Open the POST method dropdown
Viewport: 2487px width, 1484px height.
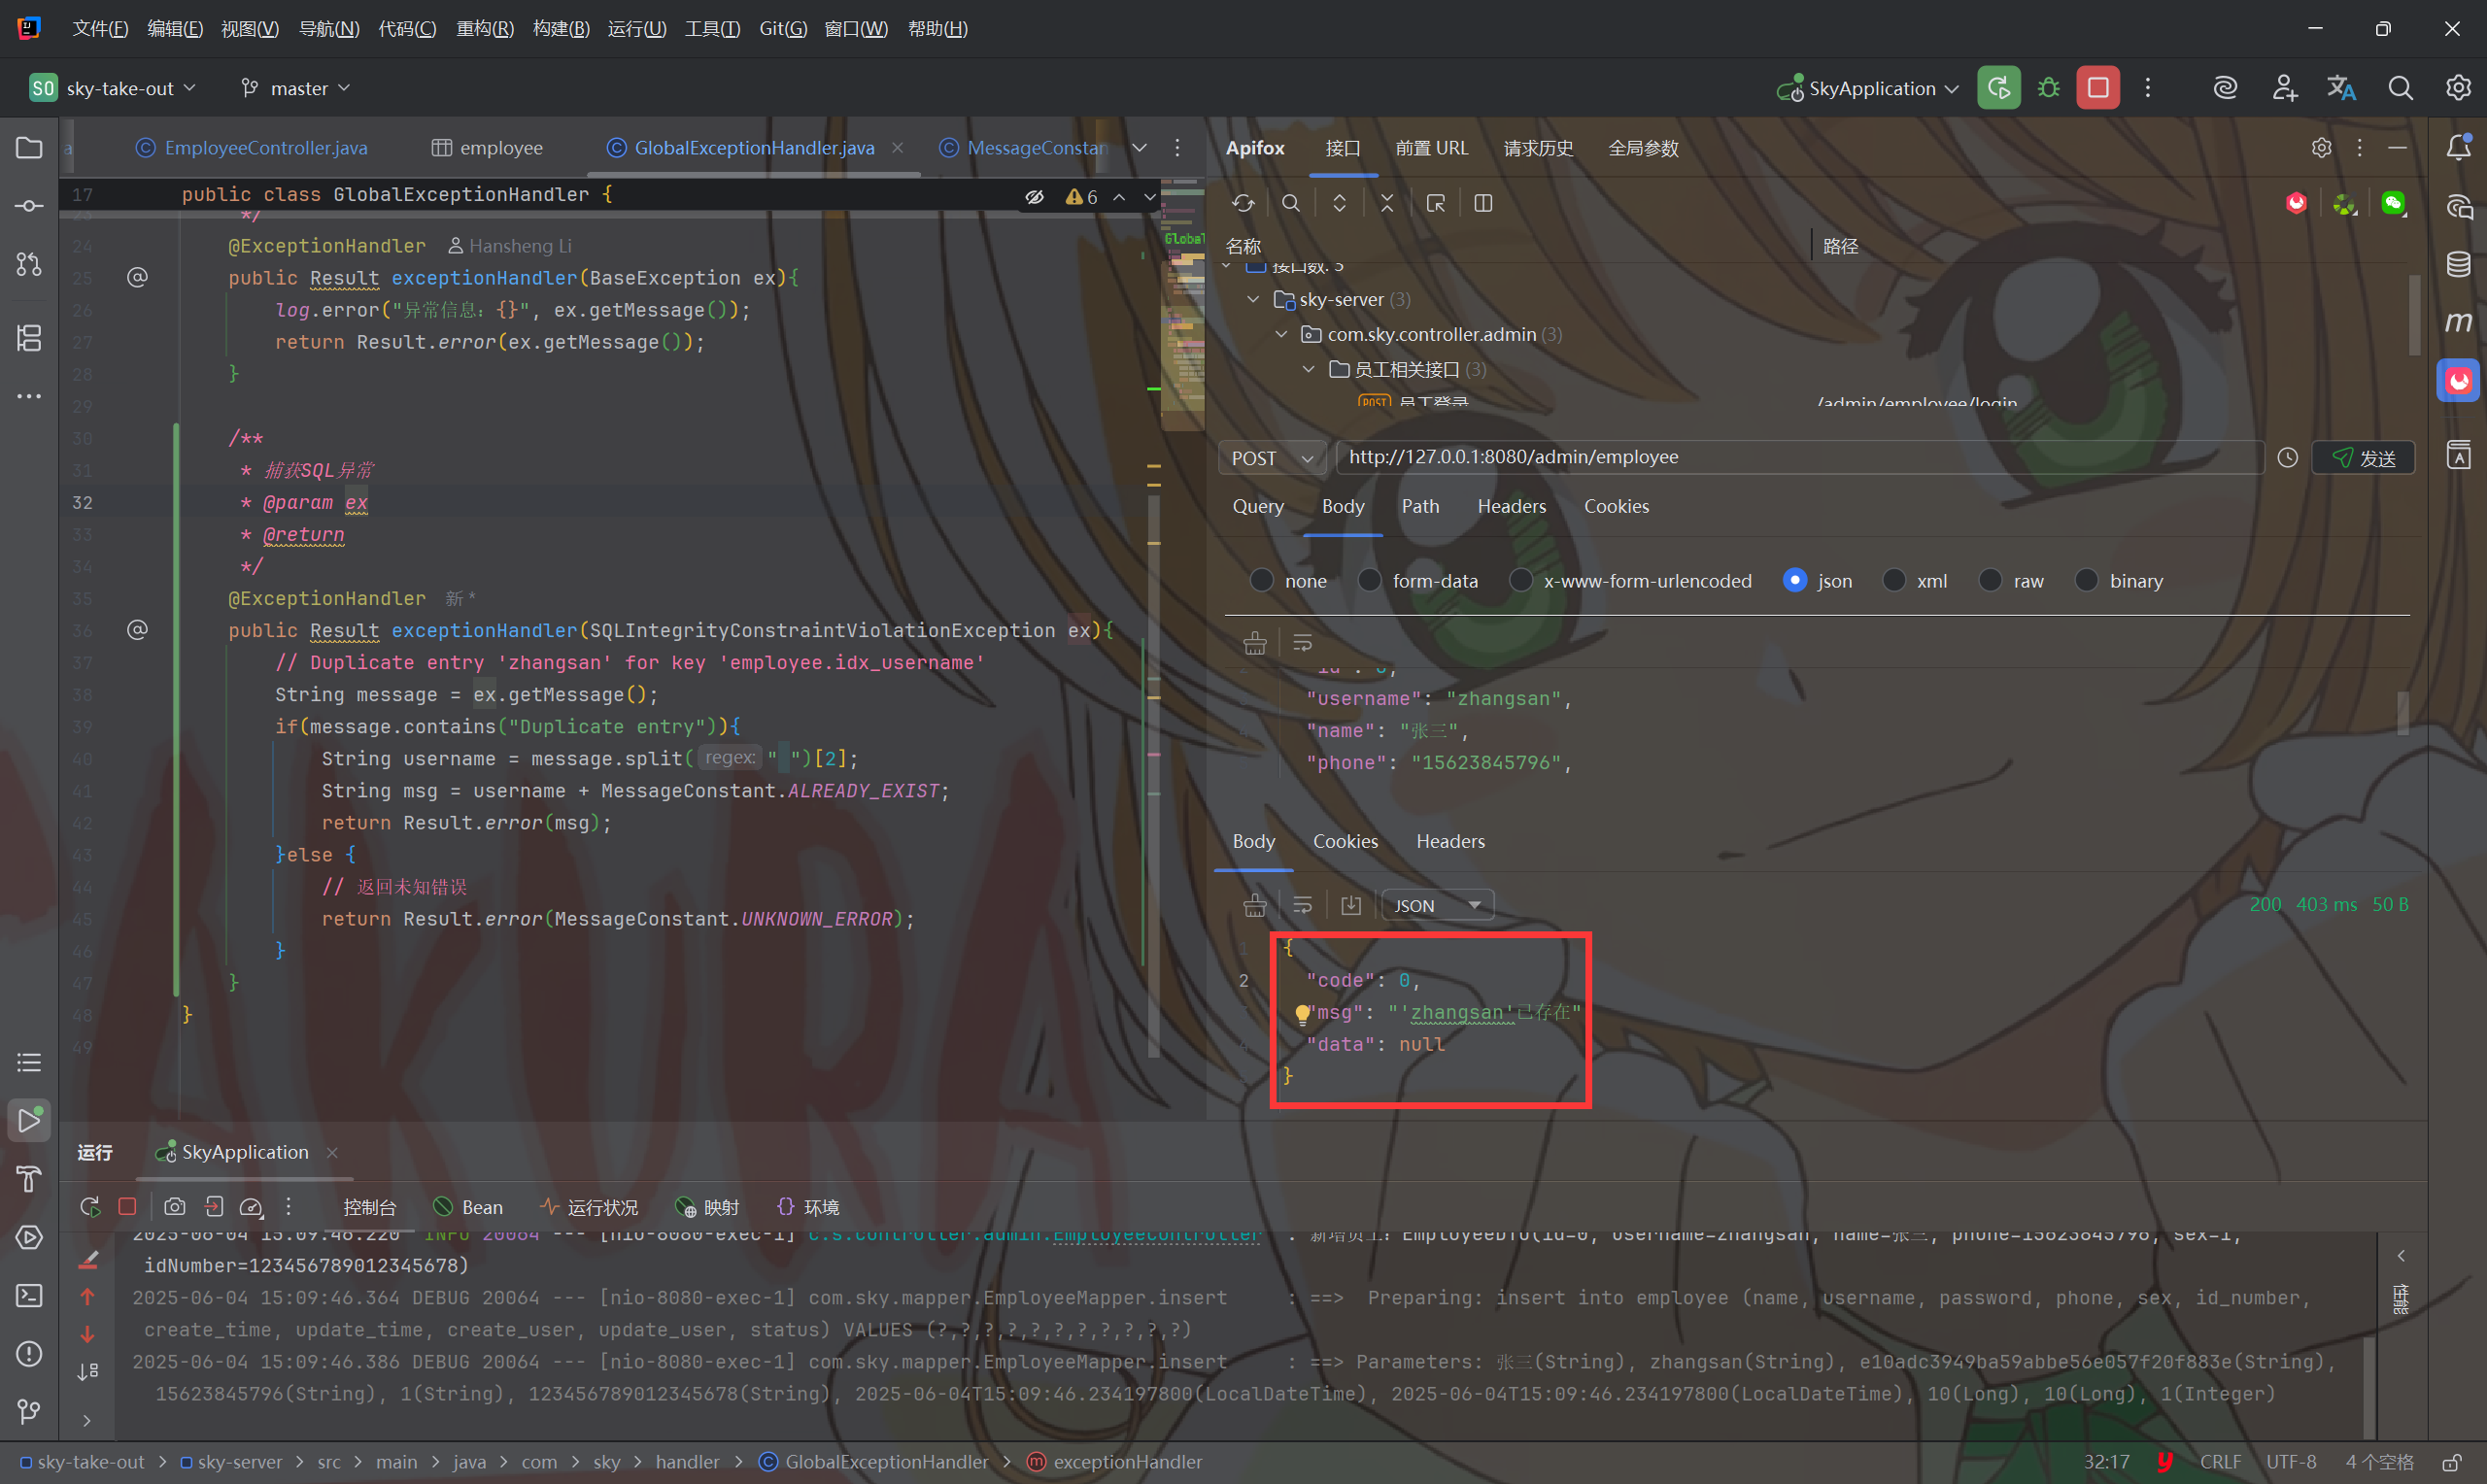1272,458
